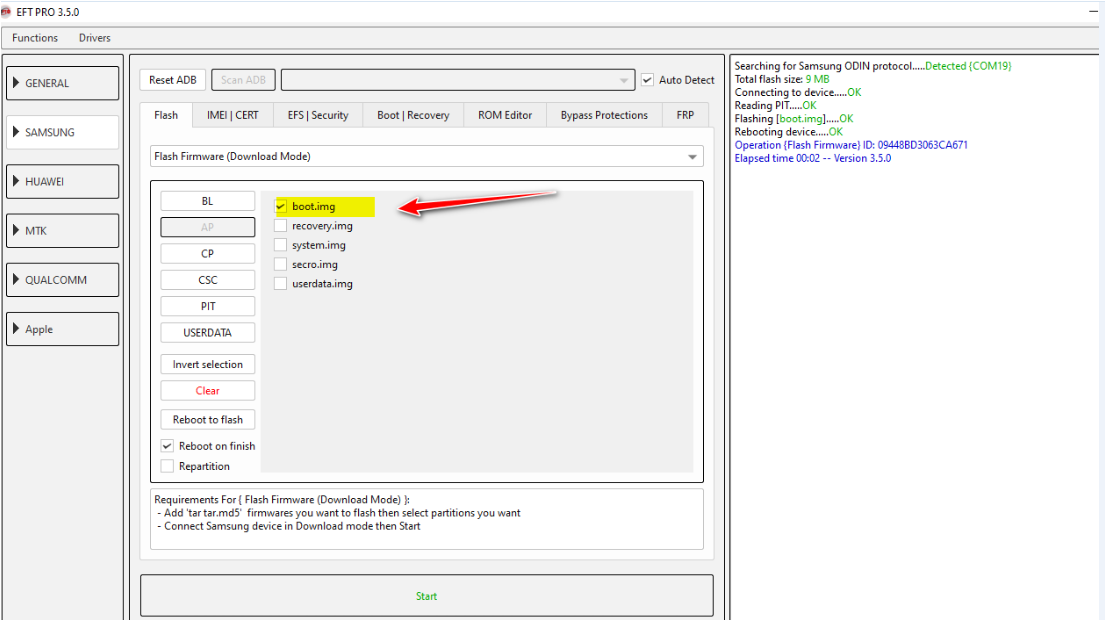Click the CP file button
The width and height of the screenshot is (1106, 626).
pos(207,254)
